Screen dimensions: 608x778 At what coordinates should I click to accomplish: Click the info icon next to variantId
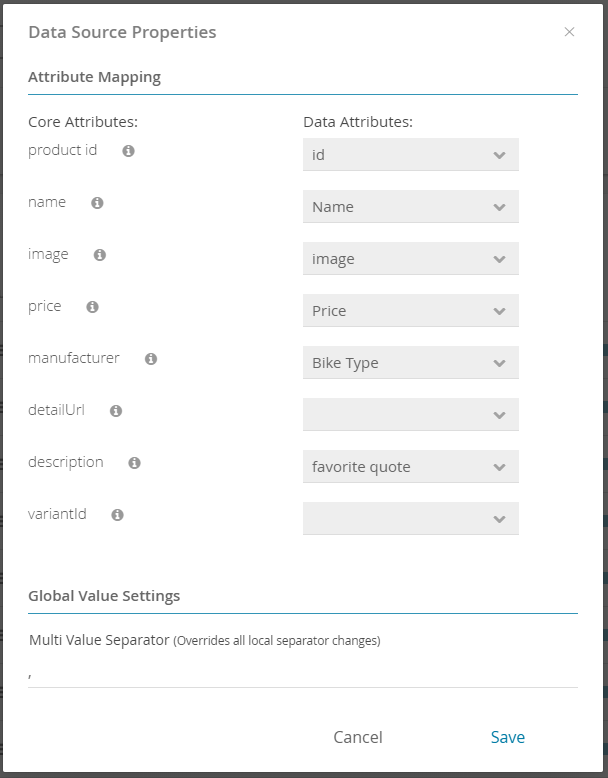click(117, 515)
